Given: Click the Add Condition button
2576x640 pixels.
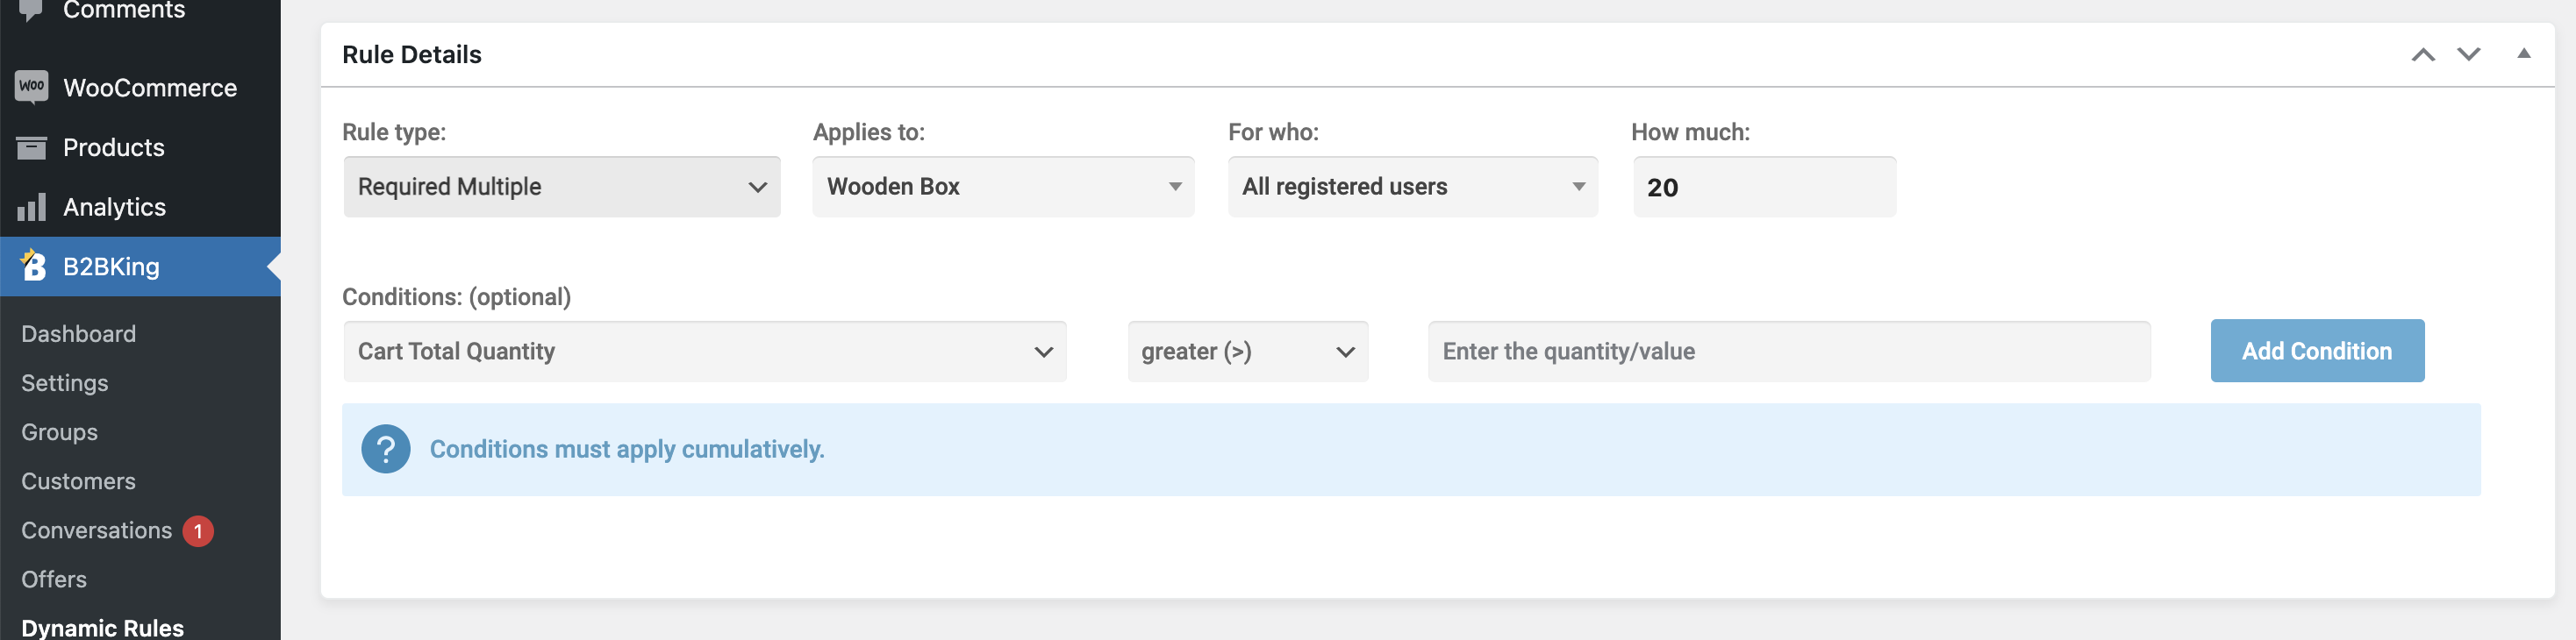Looking at the screenshot, I should tap(2317, 351).
